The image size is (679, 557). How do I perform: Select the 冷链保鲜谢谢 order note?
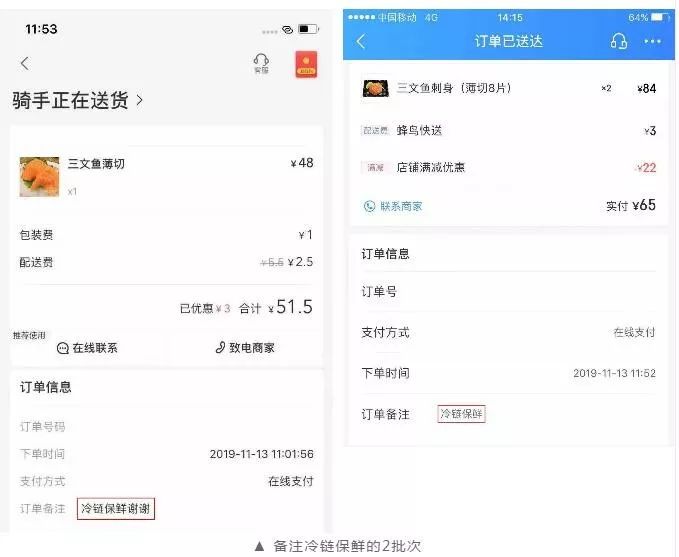pos(116,508)
